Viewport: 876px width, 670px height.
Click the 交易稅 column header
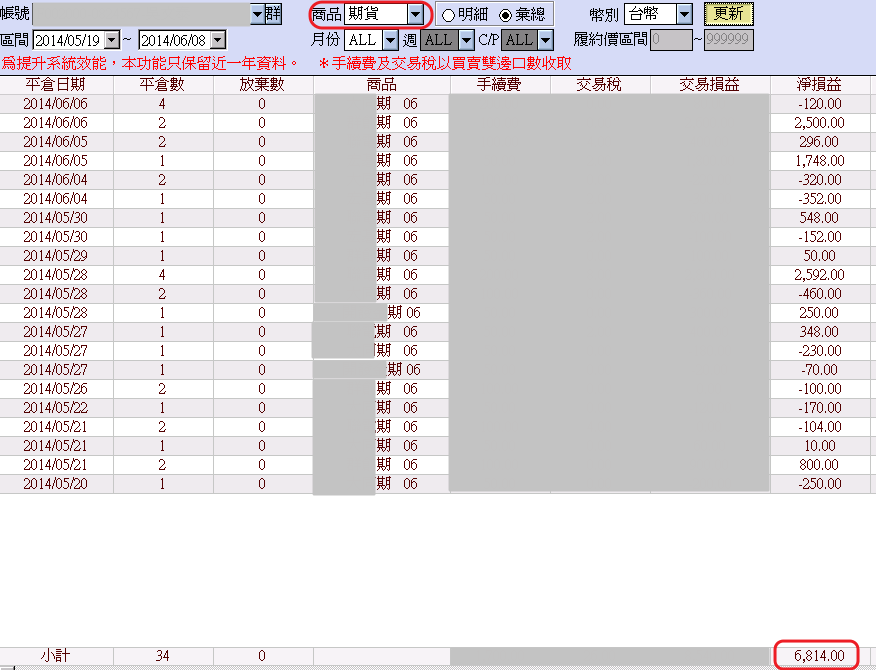click(x=599, y=85)
